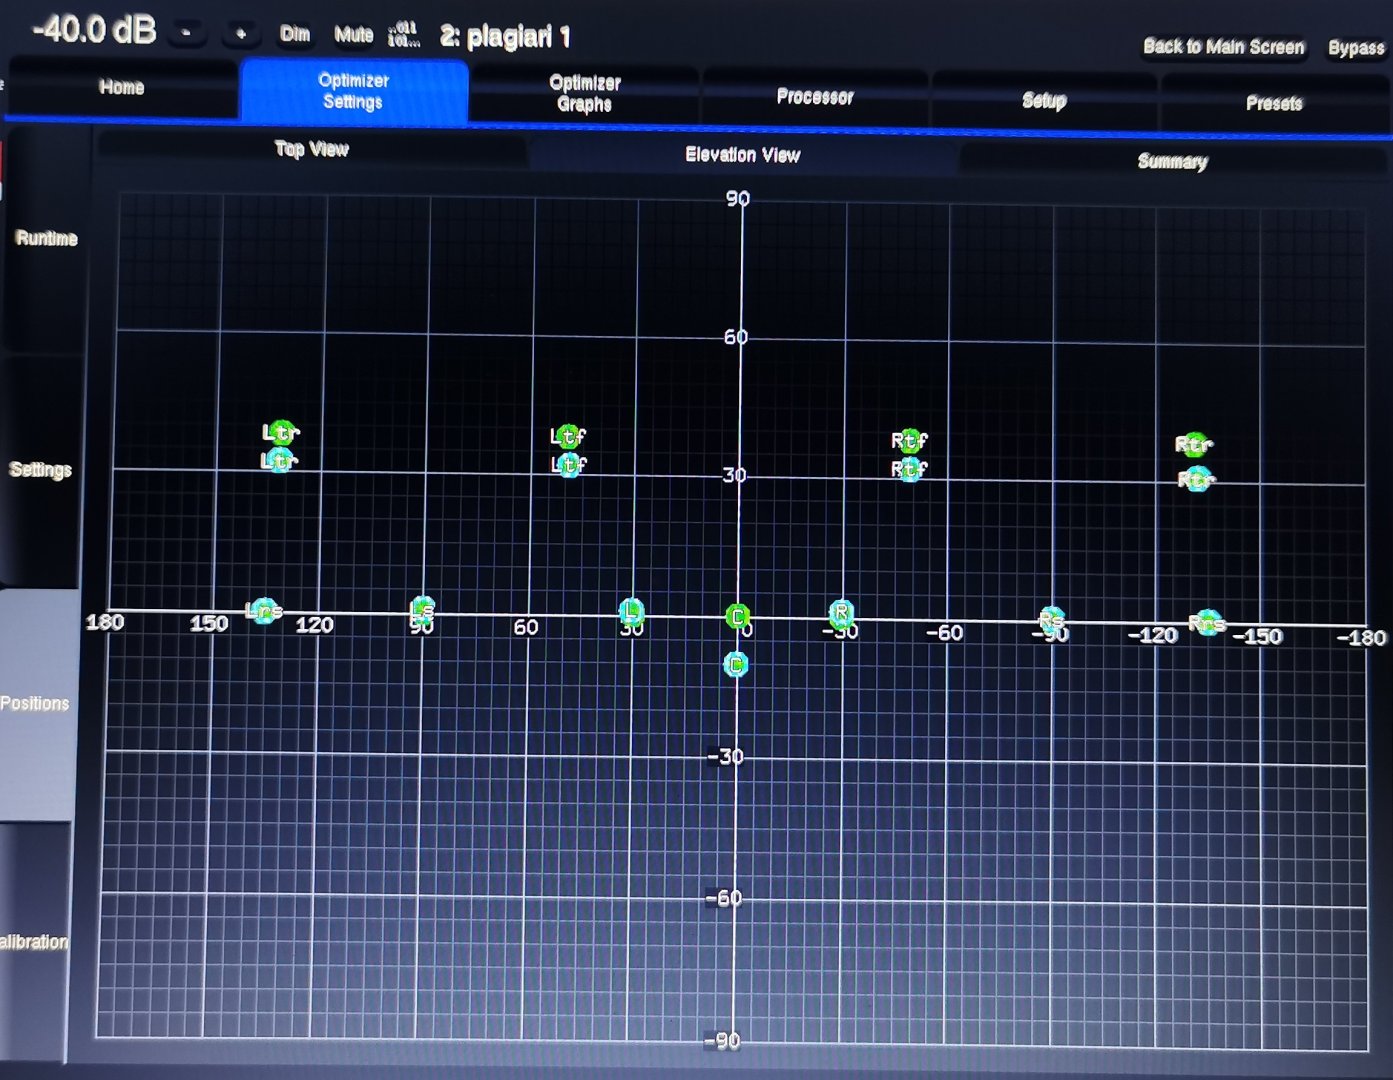Open the Summary tab

click(x=1172, y=161)
